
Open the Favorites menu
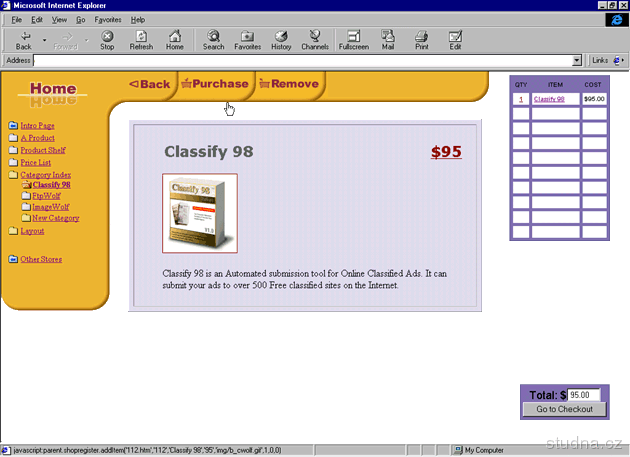click(108, 20)
